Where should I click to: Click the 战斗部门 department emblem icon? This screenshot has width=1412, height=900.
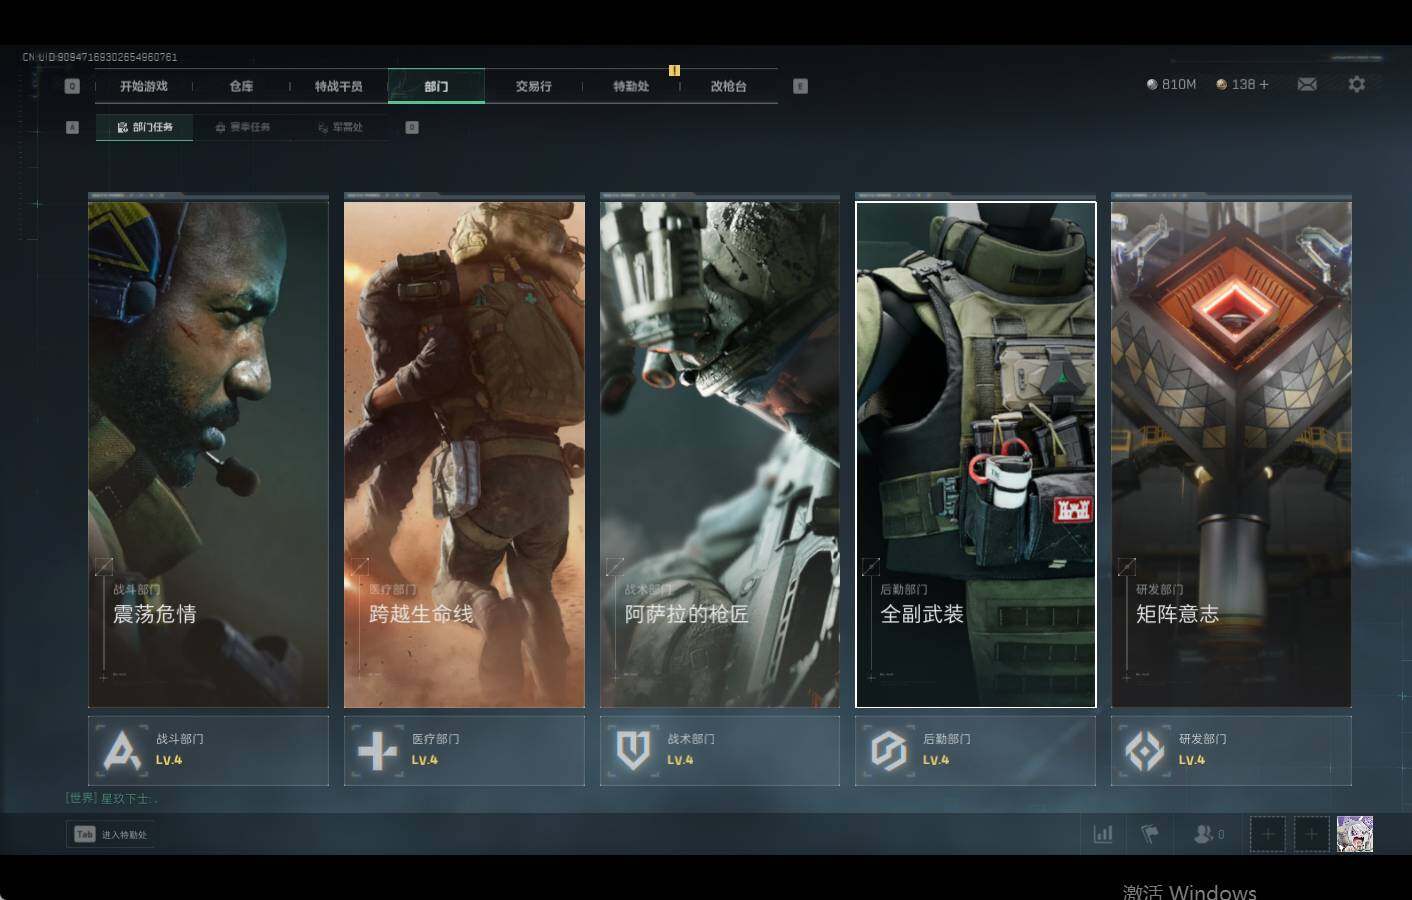coord(122,750)
